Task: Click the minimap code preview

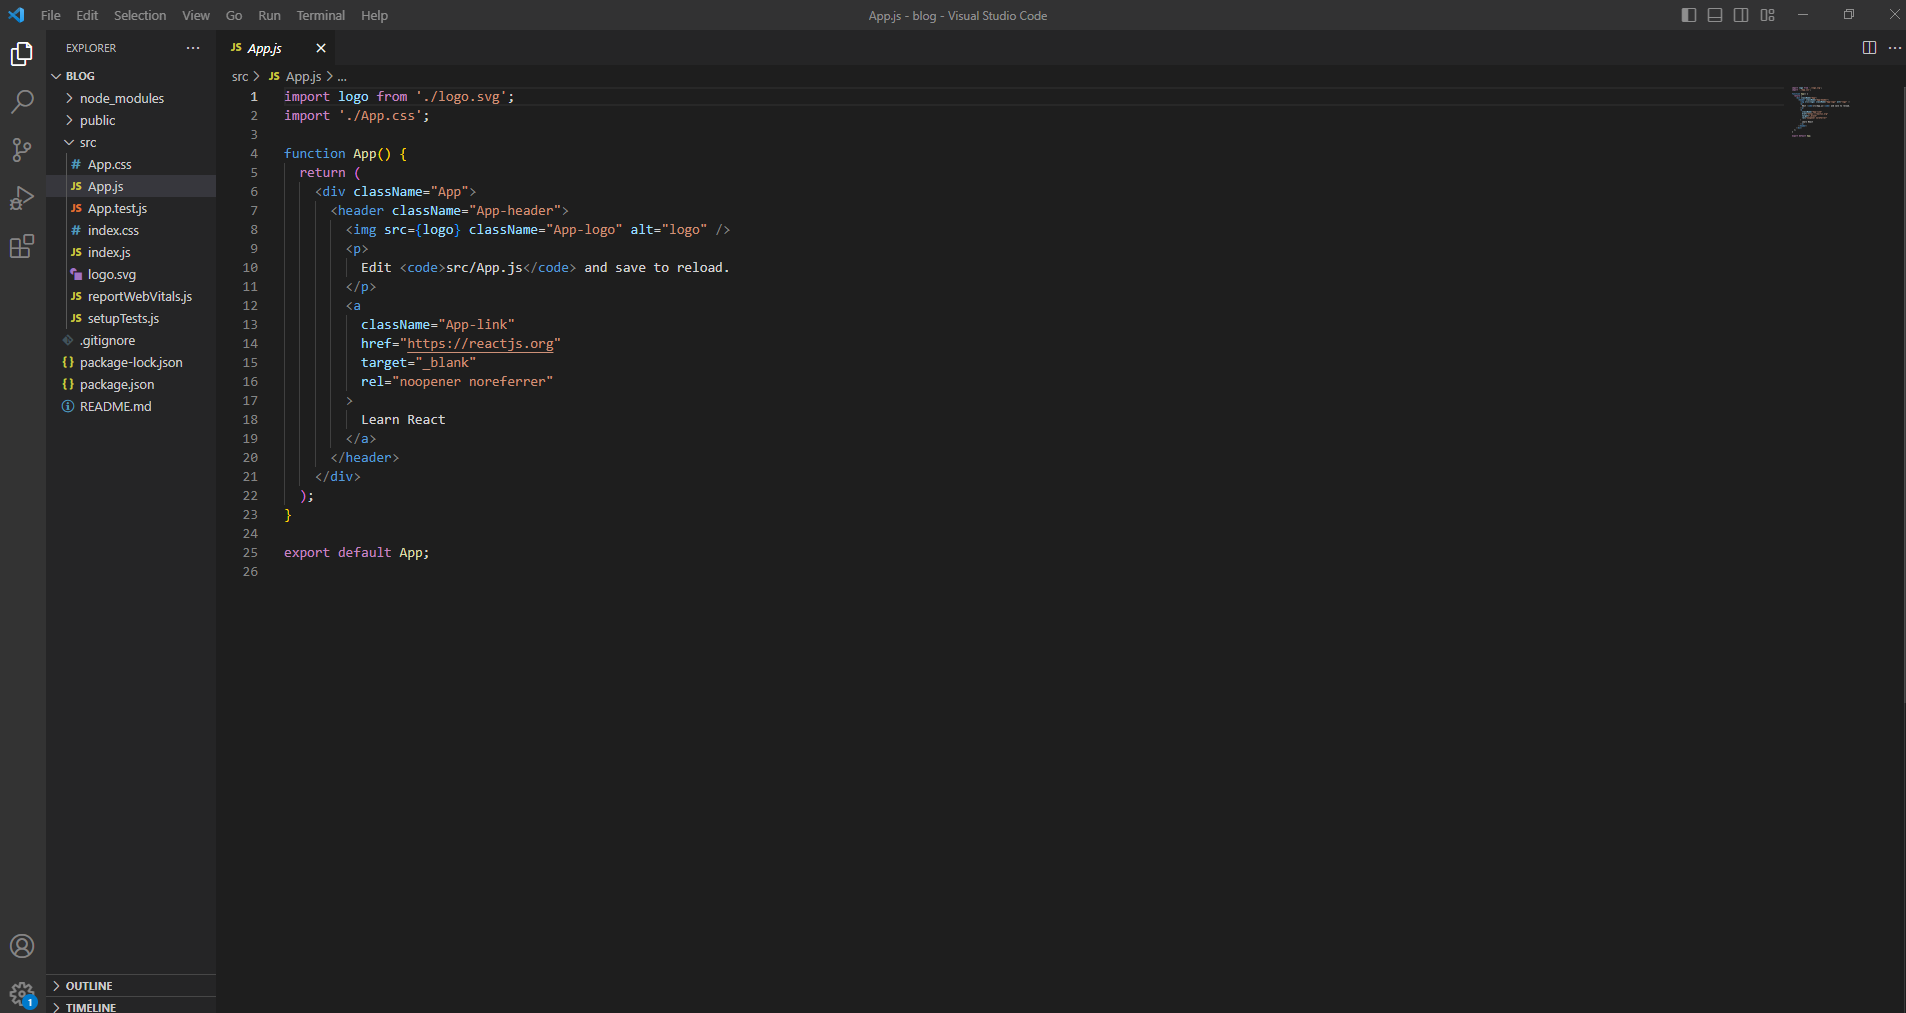Action: pyautogui.click(x=1820, y=111)
